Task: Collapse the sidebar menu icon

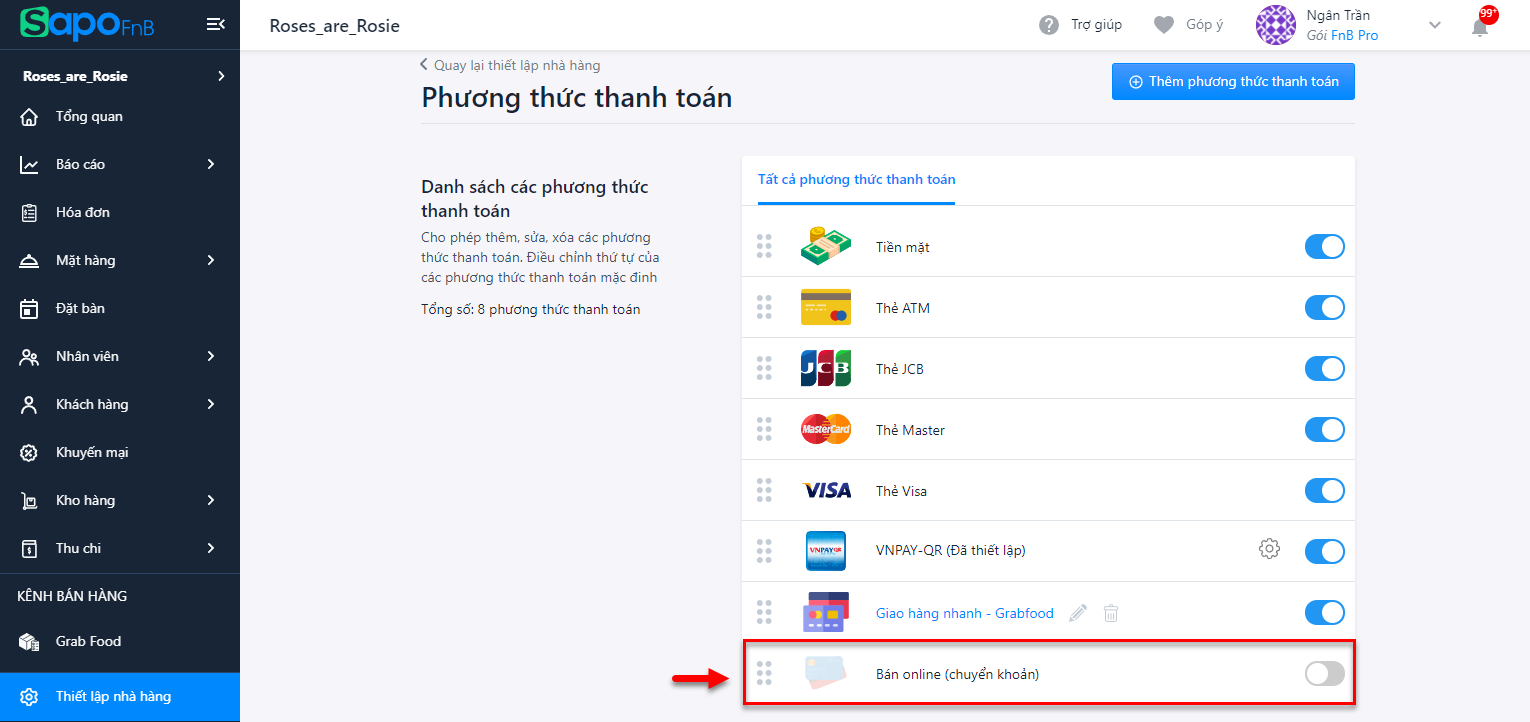Action: coord(215,24)
